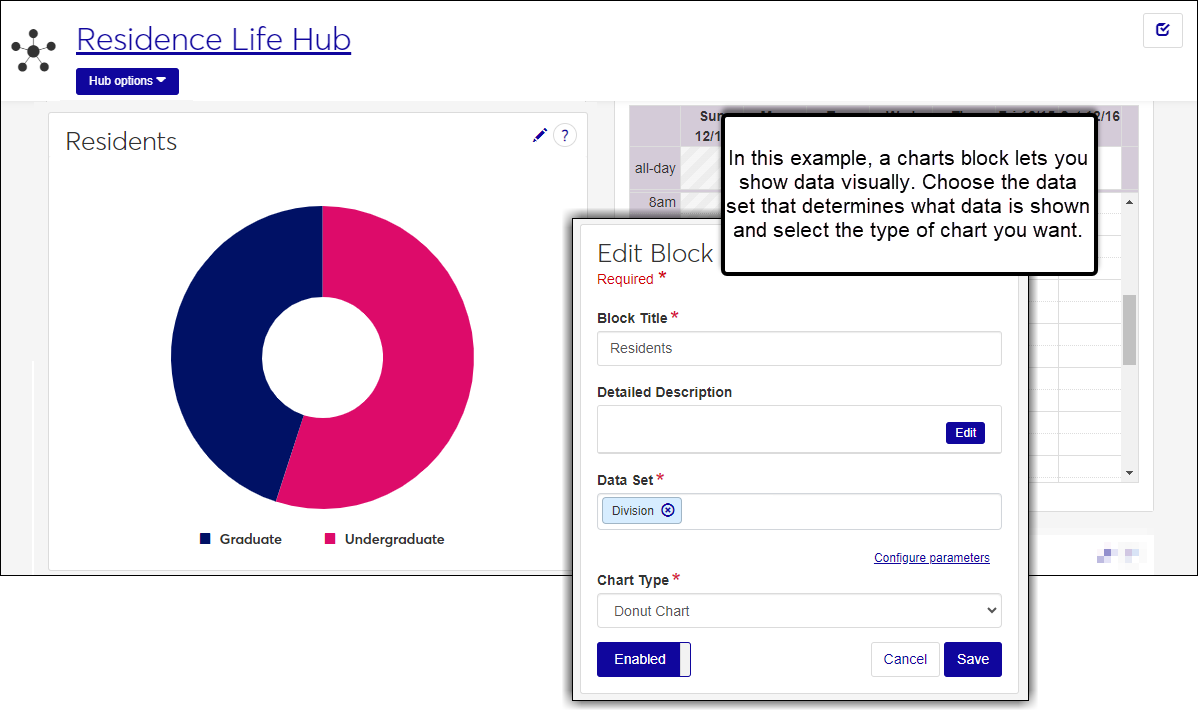This screenshot has height=711, width=1198.
Task: Click Edit button in Detailed Description
Action: [x=965, y=433]
